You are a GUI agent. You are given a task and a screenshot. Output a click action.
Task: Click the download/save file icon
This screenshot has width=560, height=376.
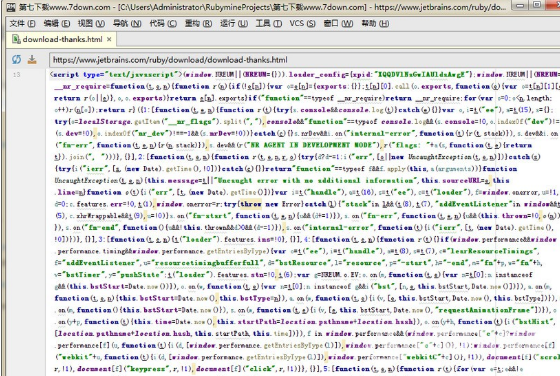[32, 59]
